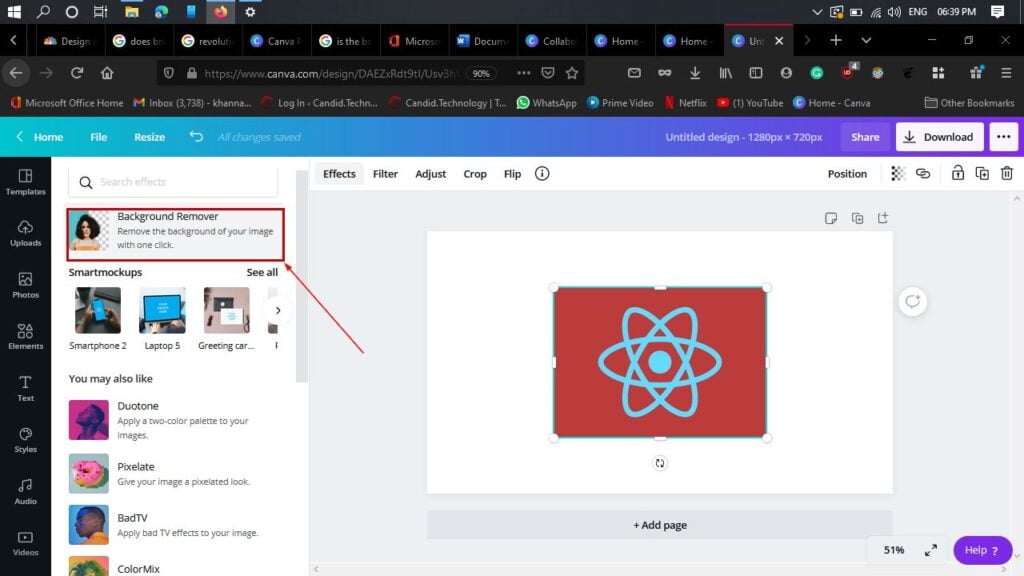Switch to the Docum browser tab
Screen dimensions: 1024x576
483,40
